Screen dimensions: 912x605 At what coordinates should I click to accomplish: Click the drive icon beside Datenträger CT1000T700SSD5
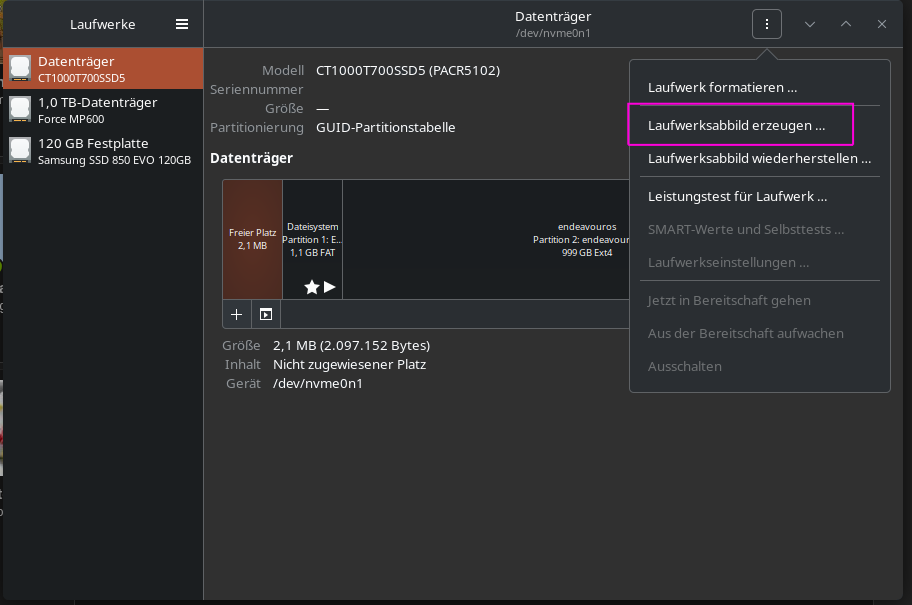pos(20,68)
